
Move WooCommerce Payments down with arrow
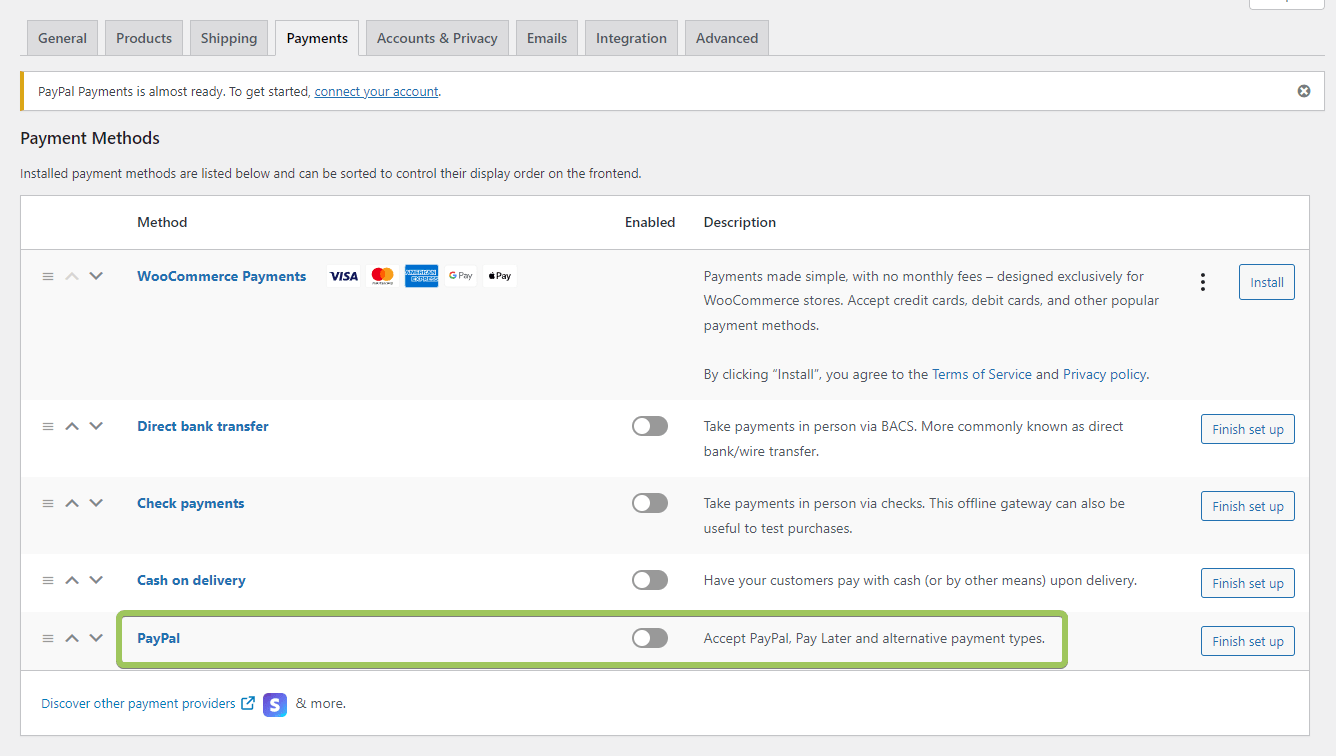(x=96, y=276)
